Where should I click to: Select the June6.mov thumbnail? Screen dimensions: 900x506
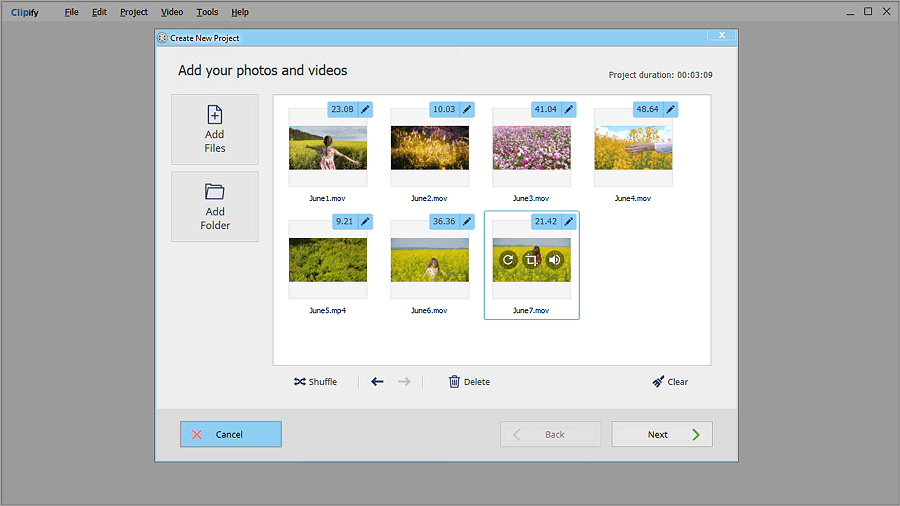[430, 260]
